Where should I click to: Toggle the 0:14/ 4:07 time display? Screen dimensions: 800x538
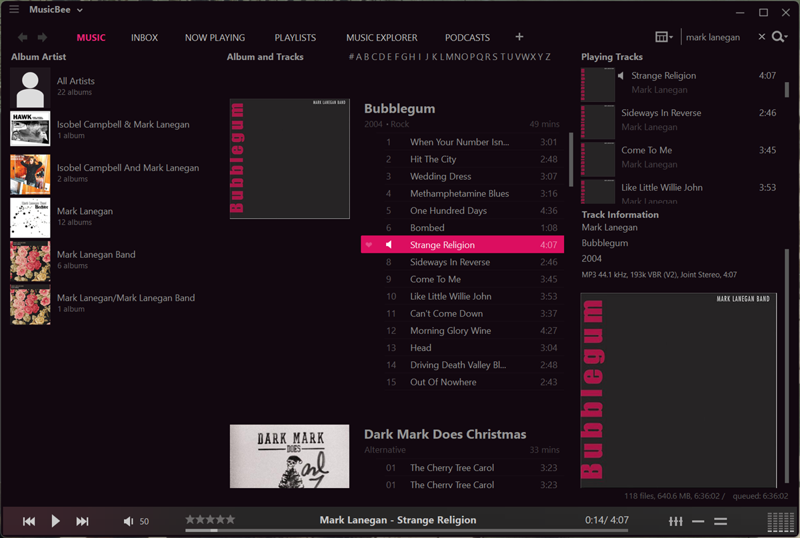pos(607,520)
